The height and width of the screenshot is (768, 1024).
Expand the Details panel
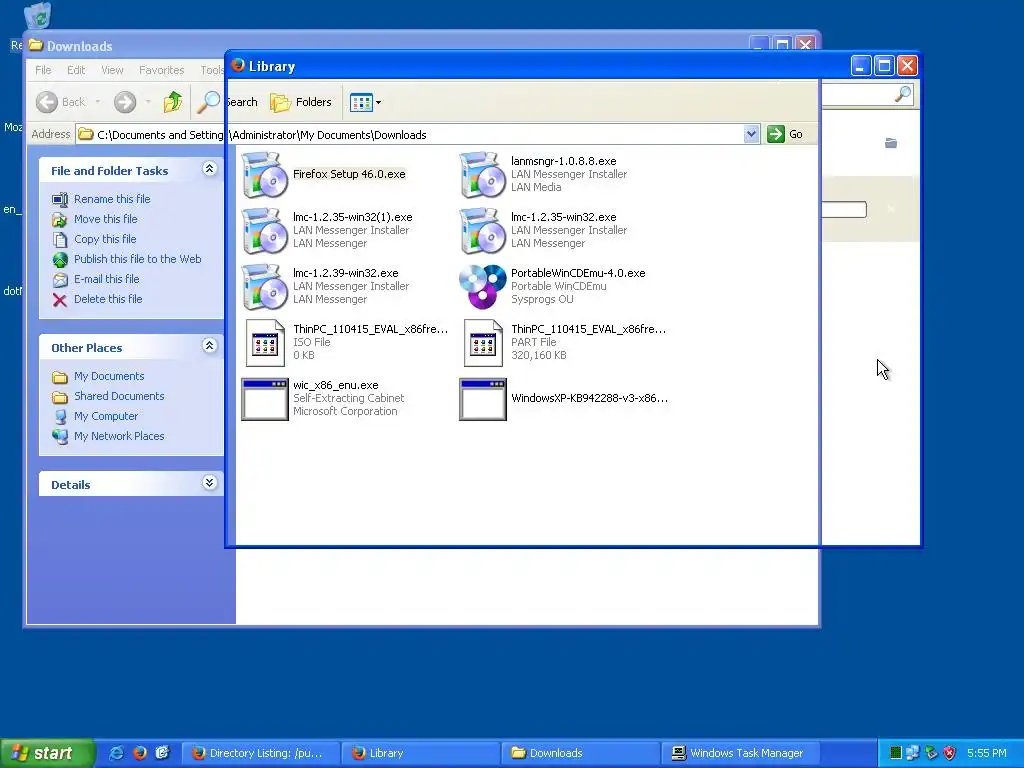click(x=209, y=483)
